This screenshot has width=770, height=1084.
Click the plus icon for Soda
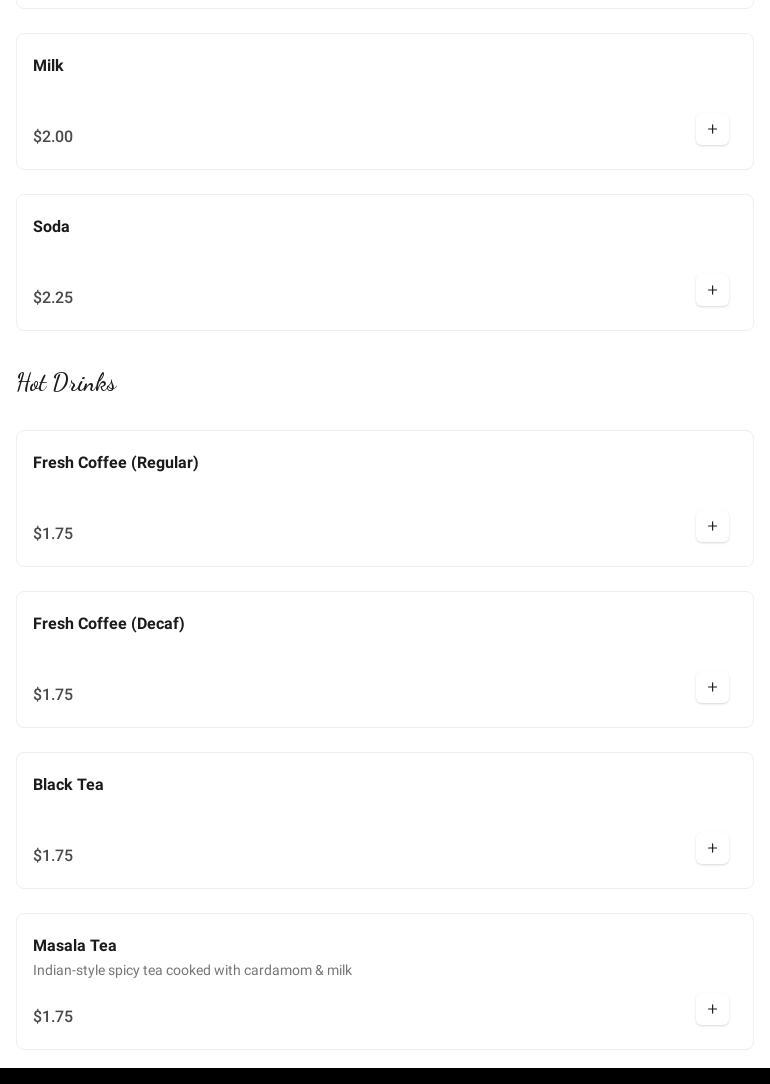coord(712,291)
